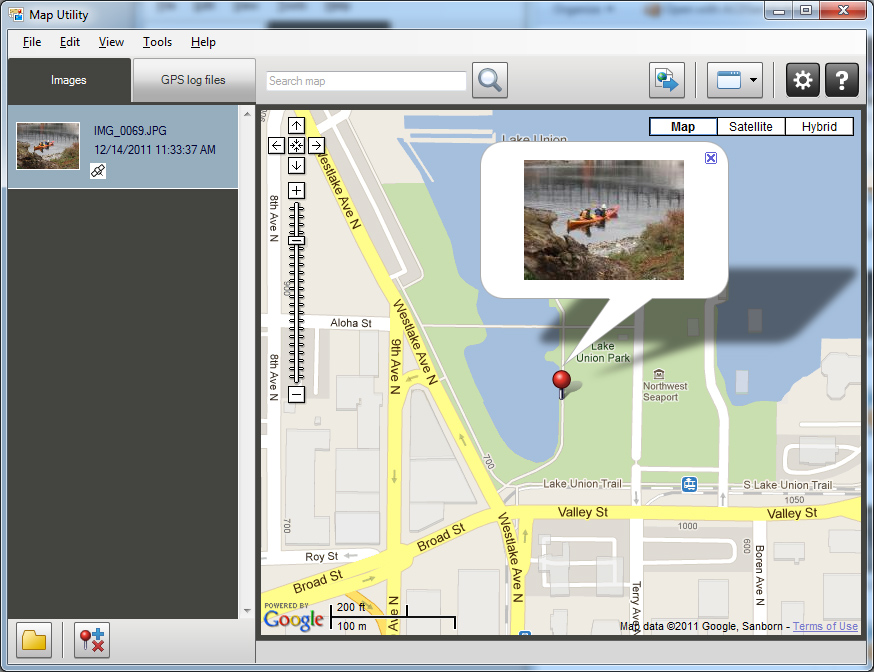Click the open folder icon
The image size is (874, 672).
pos(34,640)
